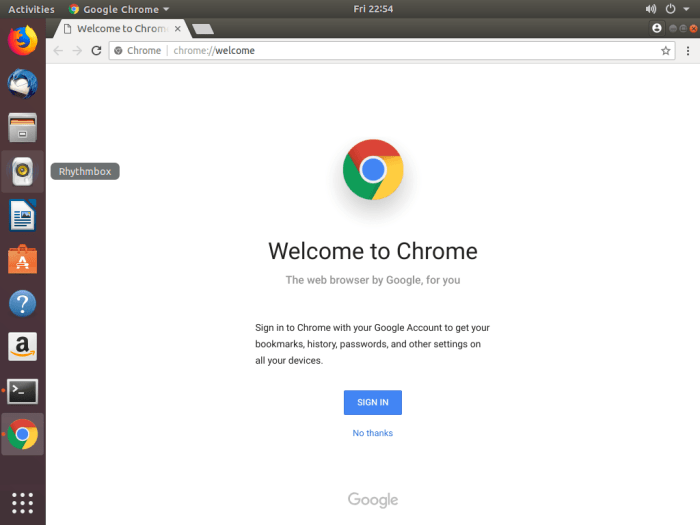The image size is (700, 525).
Task: Expand the system menu arrow in top bar
Action: 687,9
